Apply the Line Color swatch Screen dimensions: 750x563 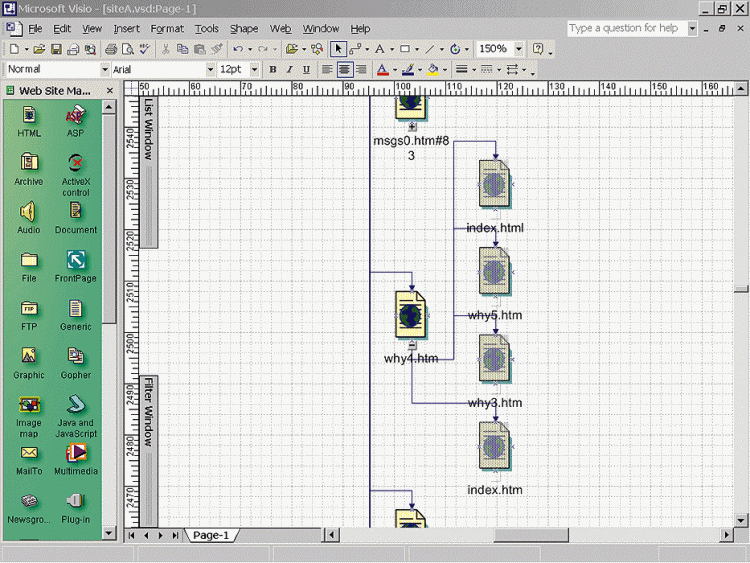[408, 70]
